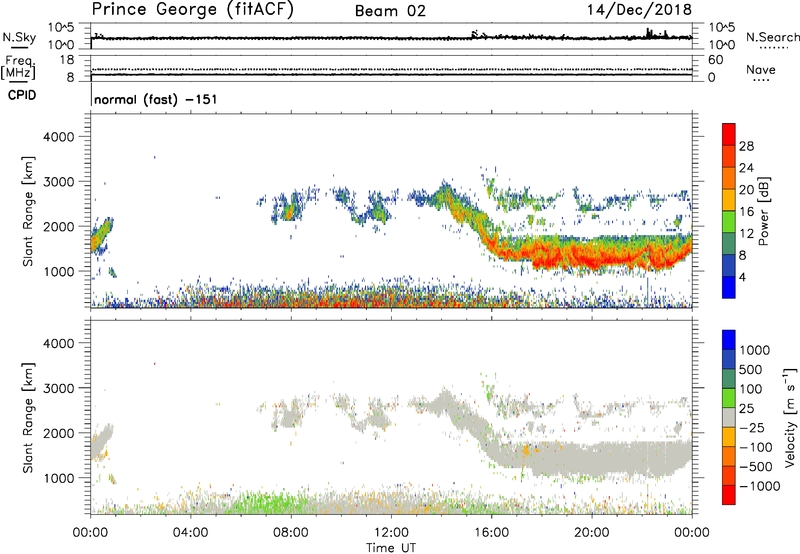Click the "20:00" time tick label
The width and height of the screenshot is (800, 554).
pos(591,533)
